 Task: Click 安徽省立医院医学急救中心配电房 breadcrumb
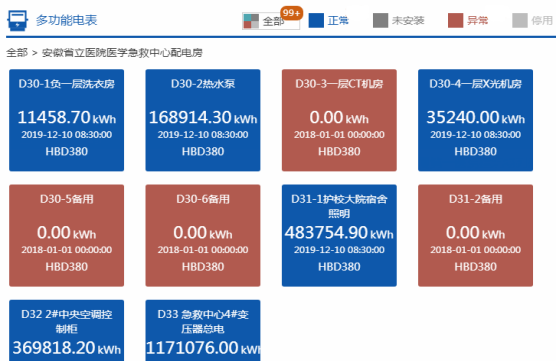[122, 53]
